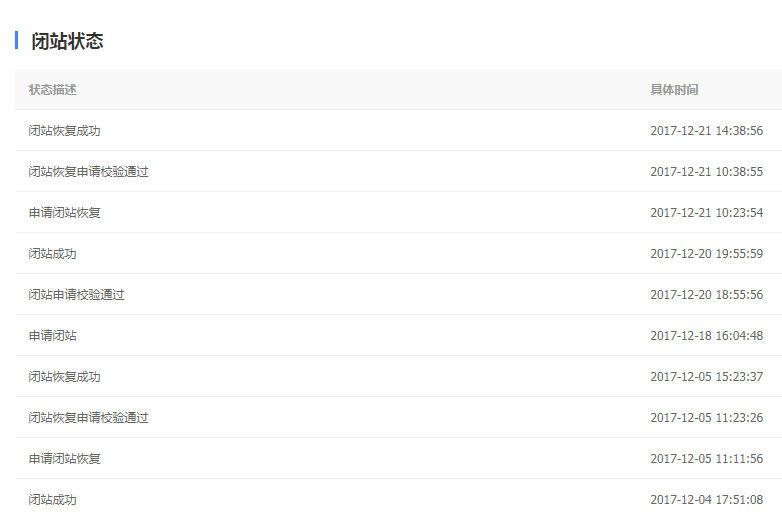The image size is (782, 517).
Task: Select the 申请闭站 status entry
Action: click(398, 336)
